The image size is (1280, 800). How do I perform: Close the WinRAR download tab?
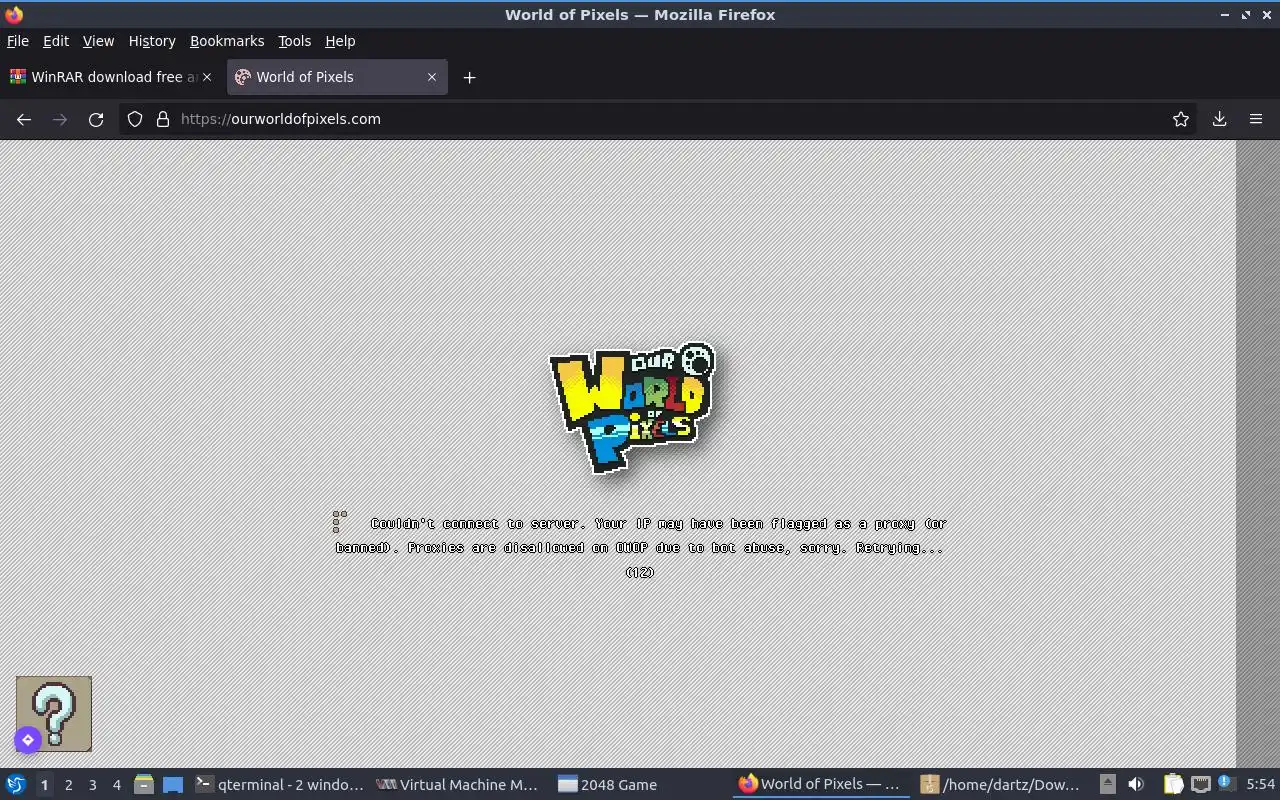(x=207, y=77)
